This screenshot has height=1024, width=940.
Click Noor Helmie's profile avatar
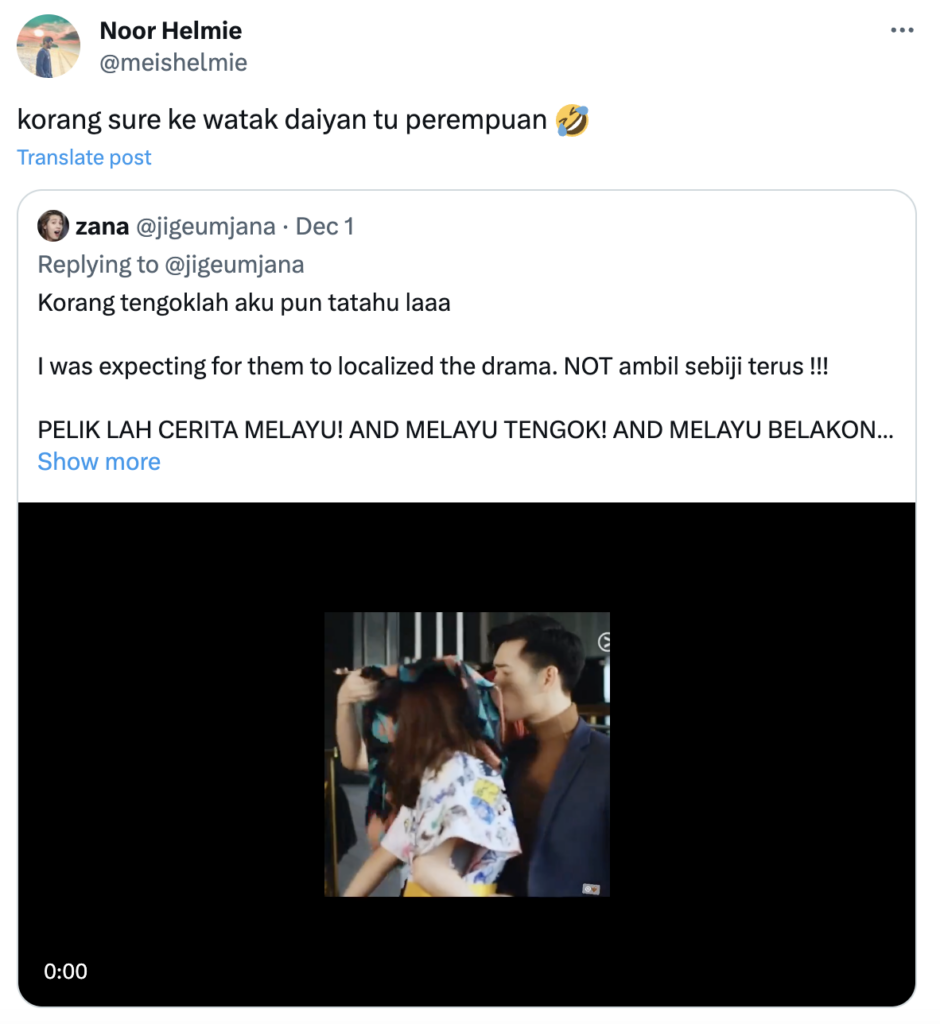(48, 46)
